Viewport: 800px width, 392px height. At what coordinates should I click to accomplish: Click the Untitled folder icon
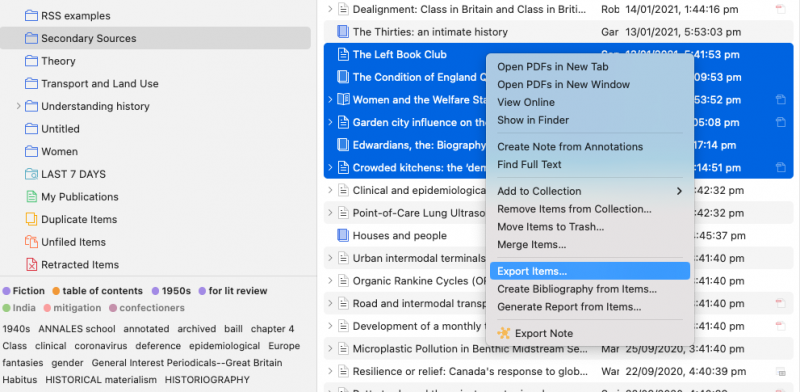[x=31, y=129]
